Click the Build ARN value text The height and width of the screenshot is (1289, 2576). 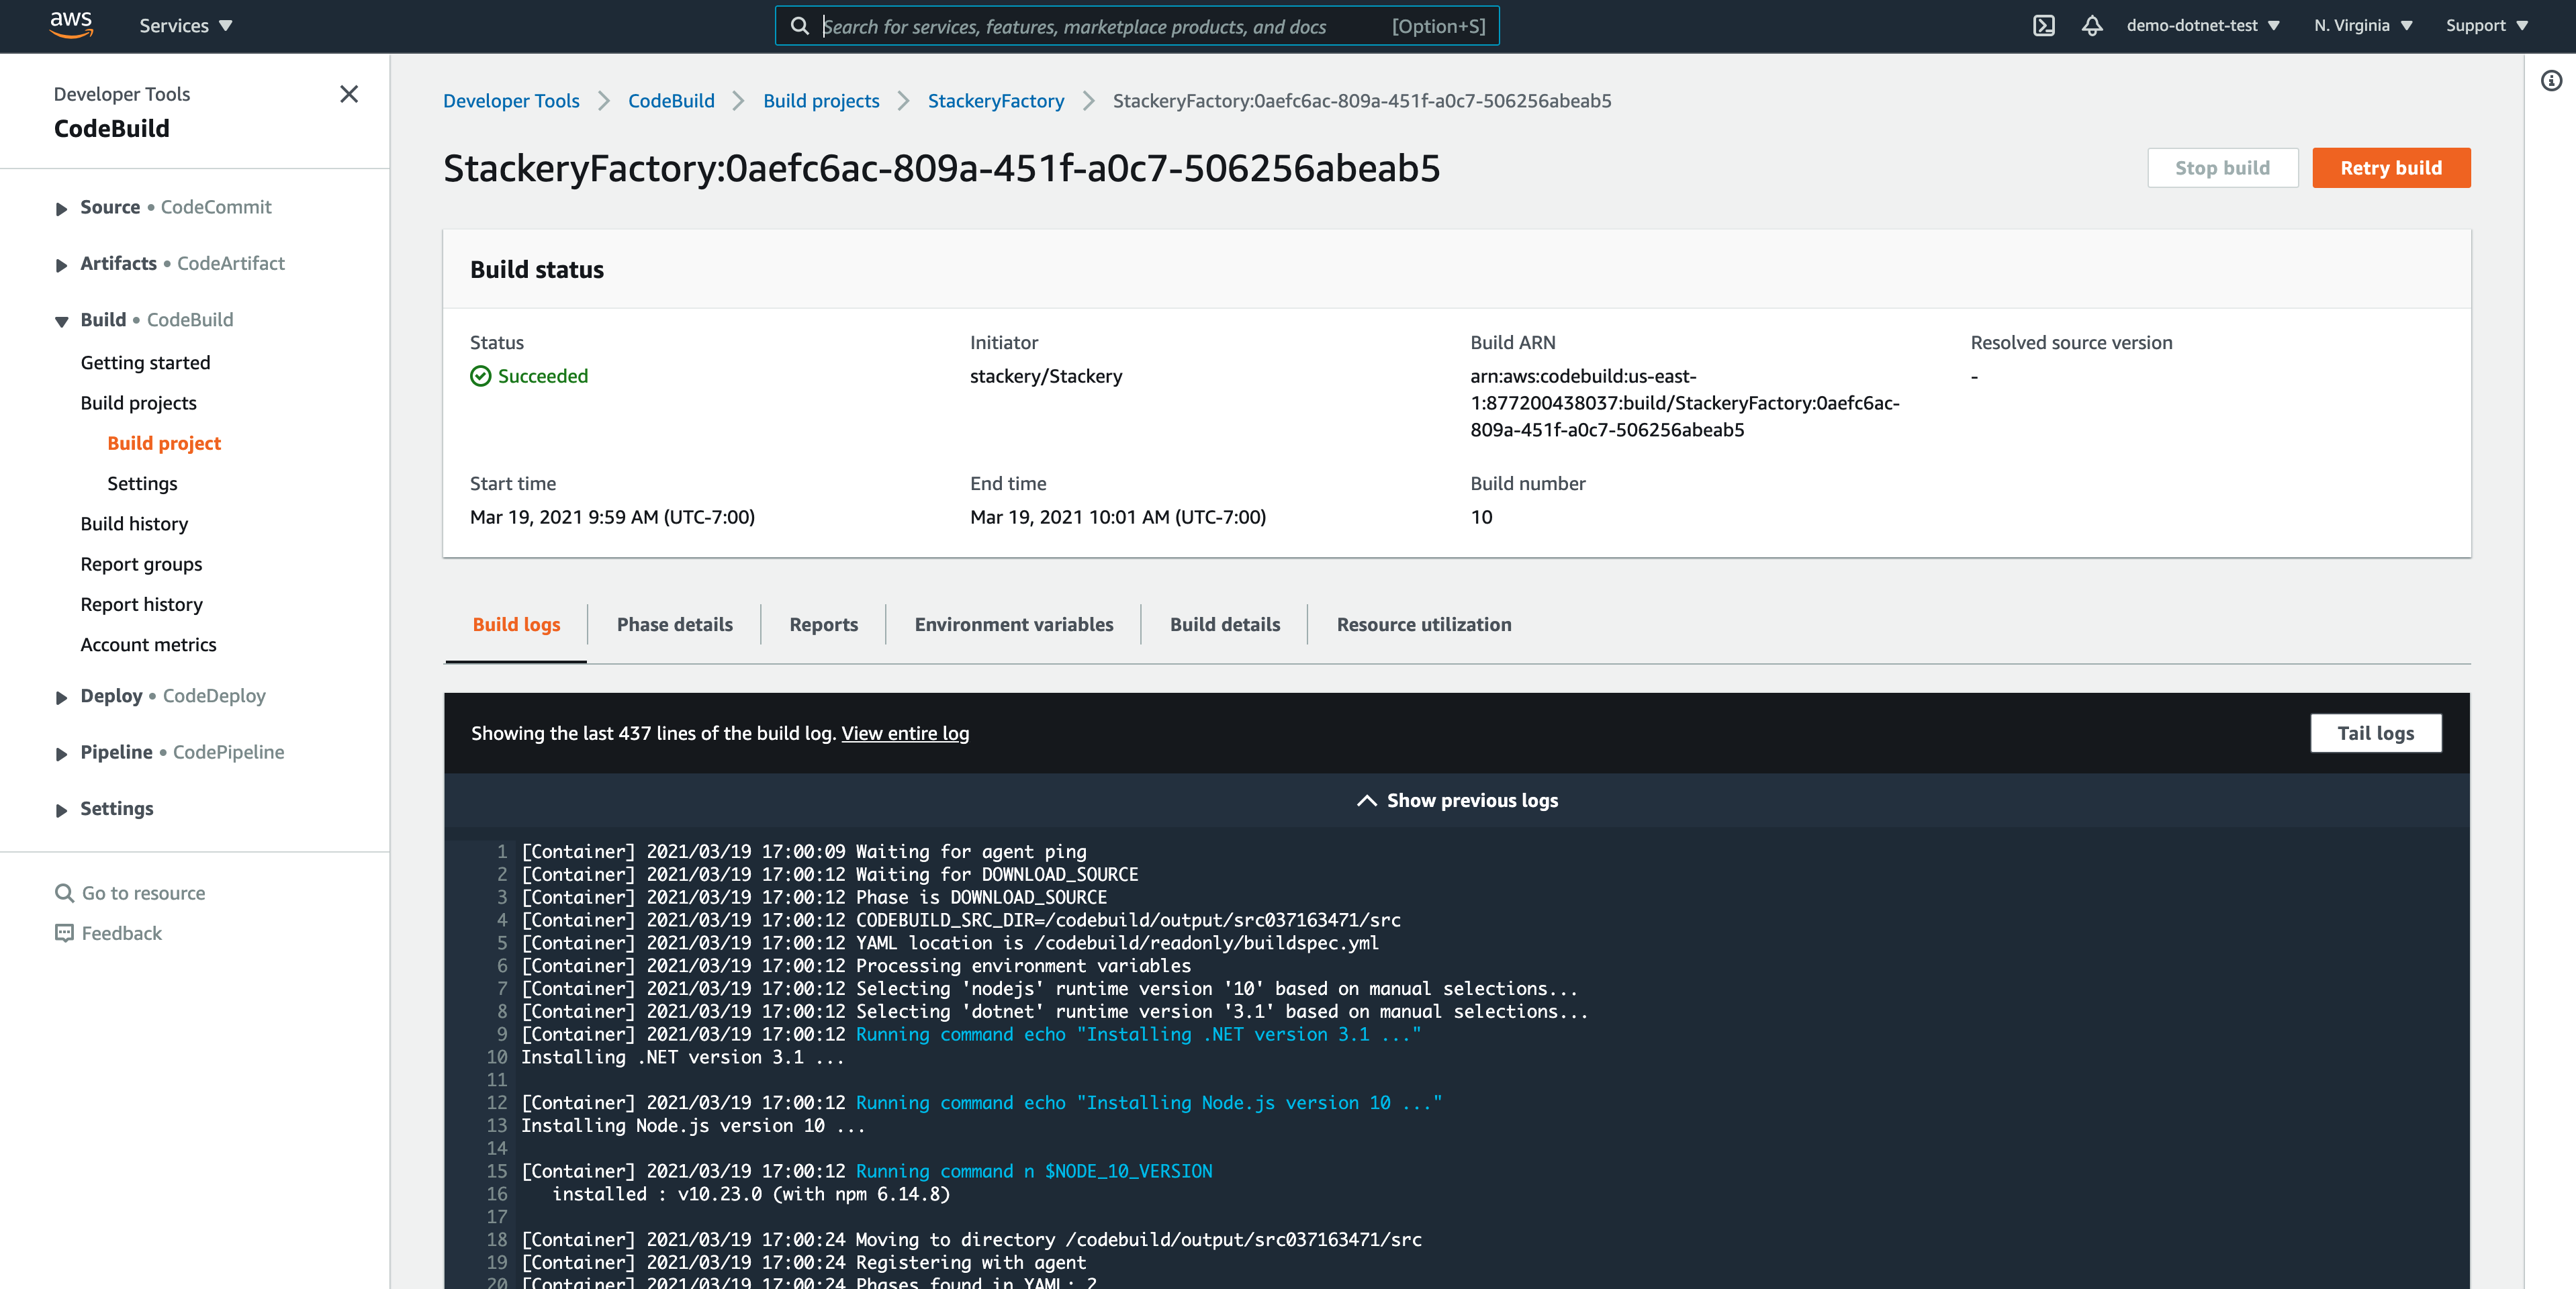pyautogui.click(x=1684, y=403)
